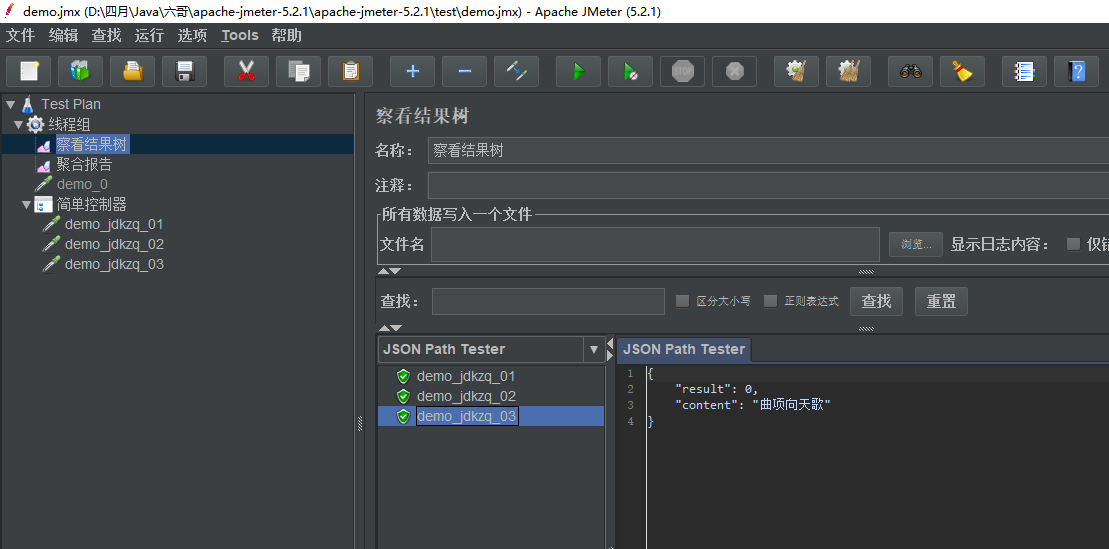Collapse the 线程组 tree node

[x=18, y=125]
